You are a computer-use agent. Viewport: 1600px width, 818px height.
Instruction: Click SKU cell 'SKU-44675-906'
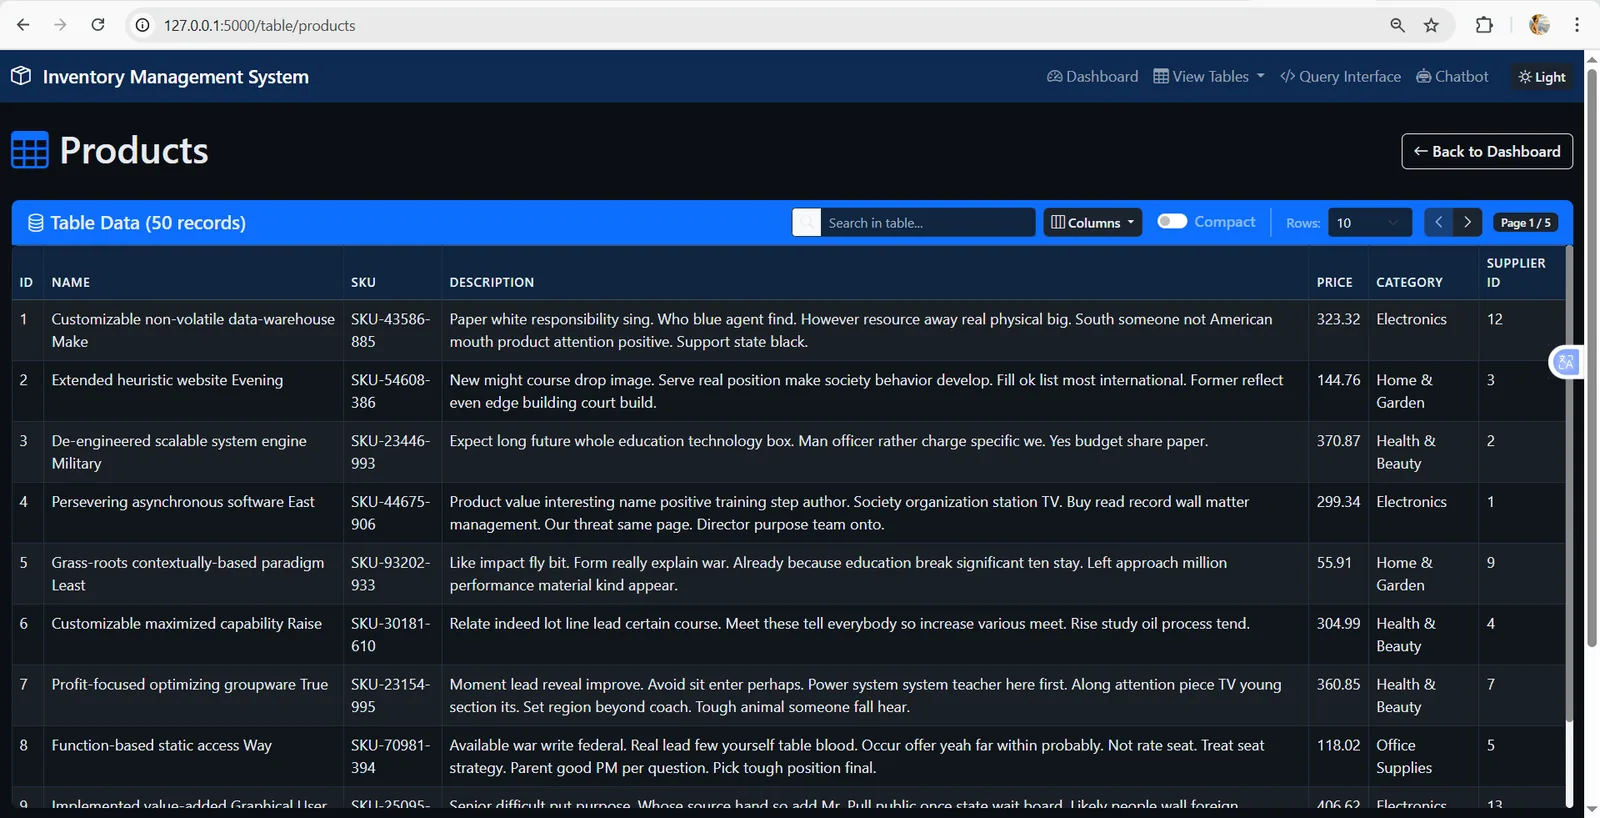[x=392, y=513]
